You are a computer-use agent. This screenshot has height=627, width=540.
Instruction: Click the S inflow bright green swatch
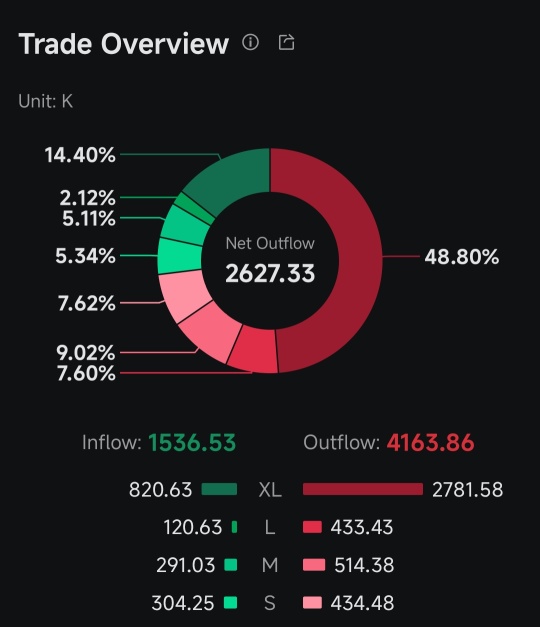pyautogui.click(x=230, y=603)
